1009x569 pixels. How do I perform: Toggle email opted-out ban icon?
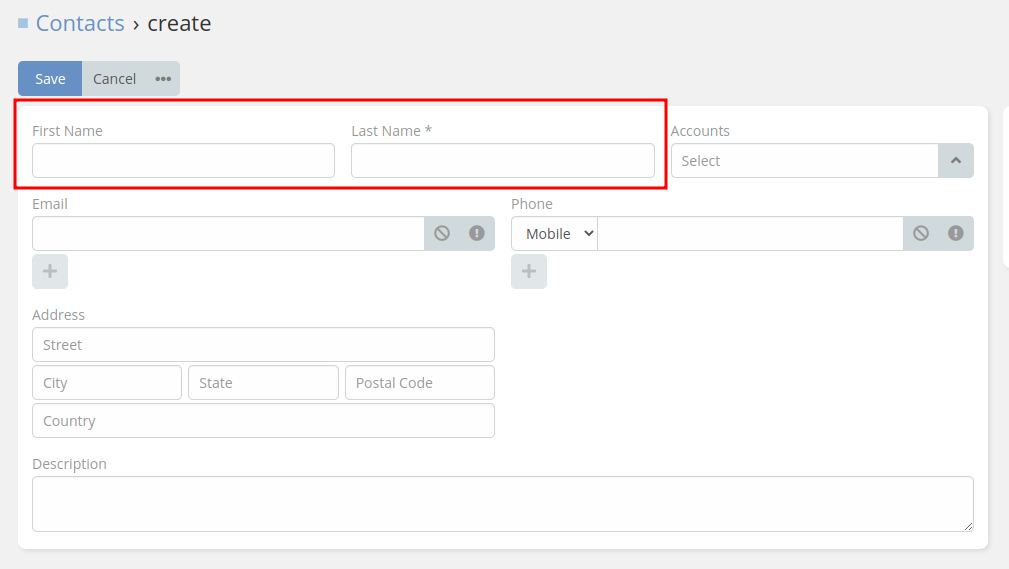click(x=442, y=233)
